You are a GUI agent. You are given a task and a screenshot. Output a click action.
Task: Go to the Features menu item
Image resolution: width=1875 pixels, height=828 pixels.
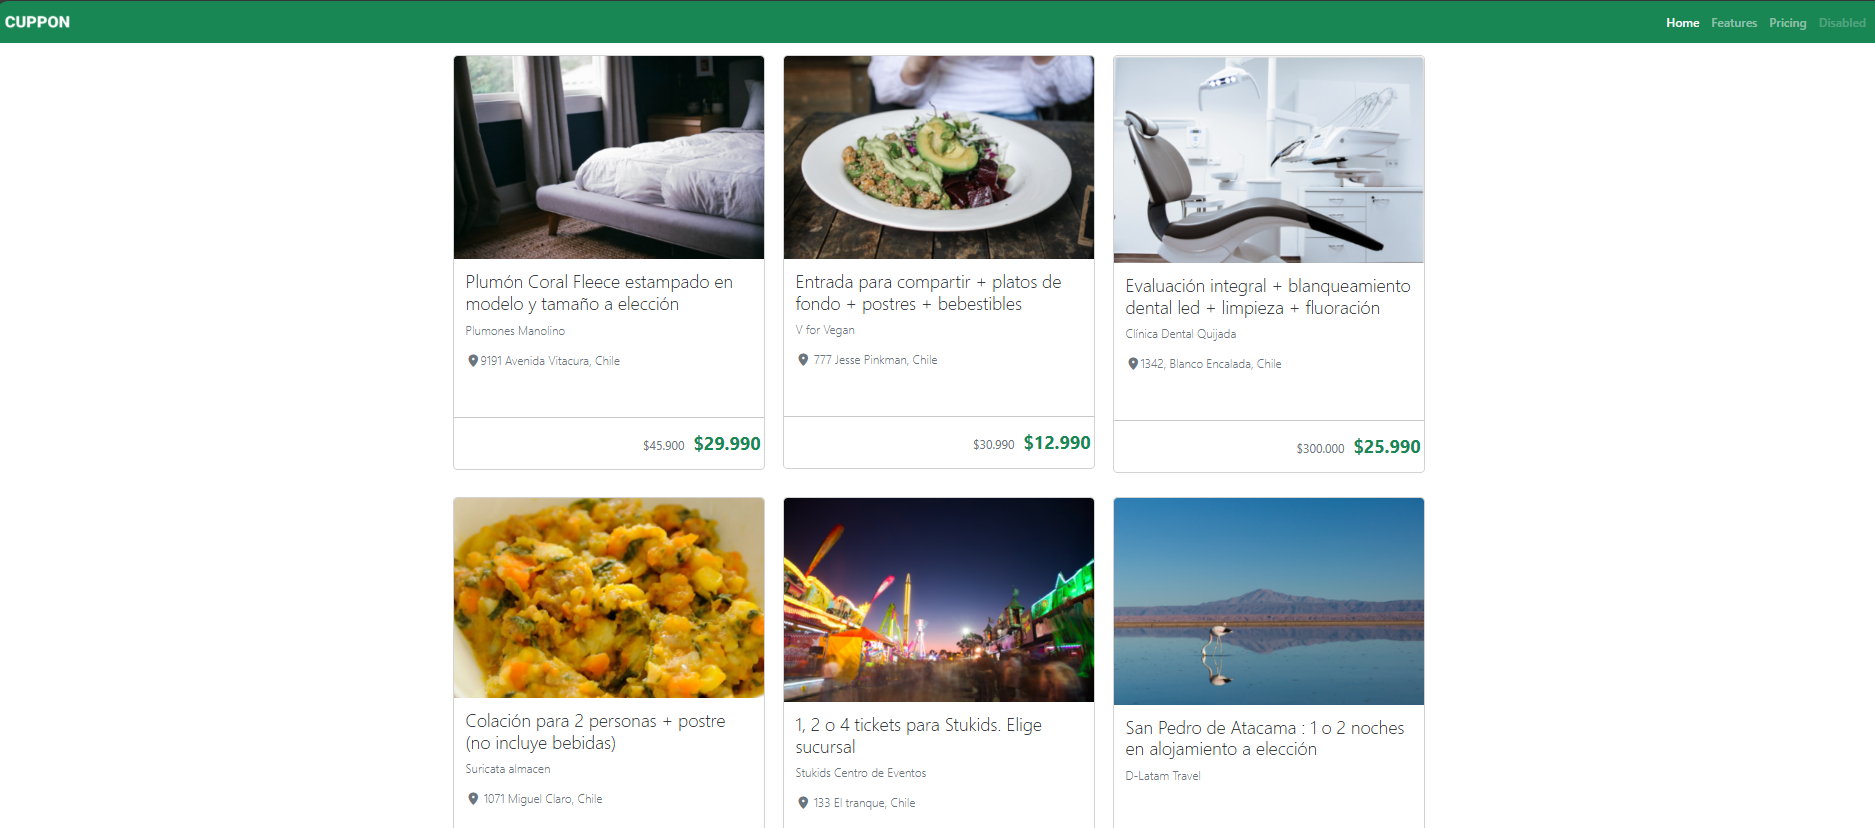(1733, 23)
